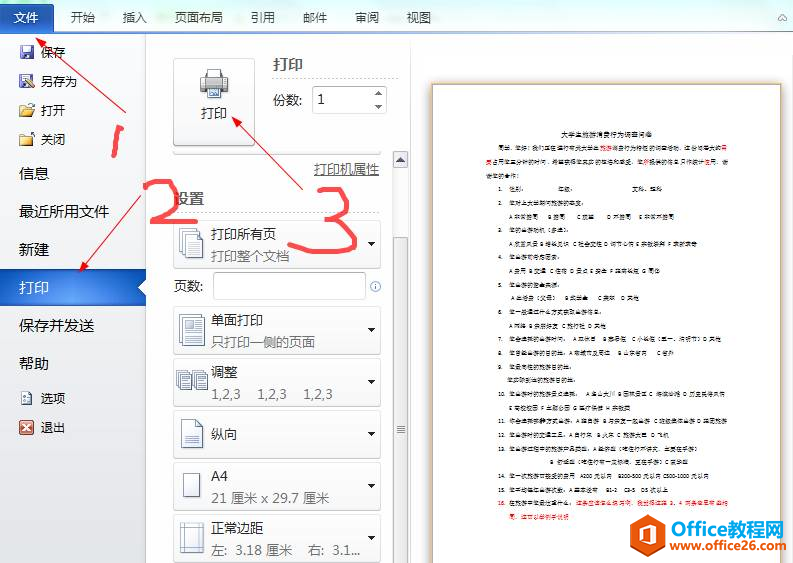Expand the 单面打印 dropdown arrow
This screenshot has width=793, height=563.
[372, 330]
